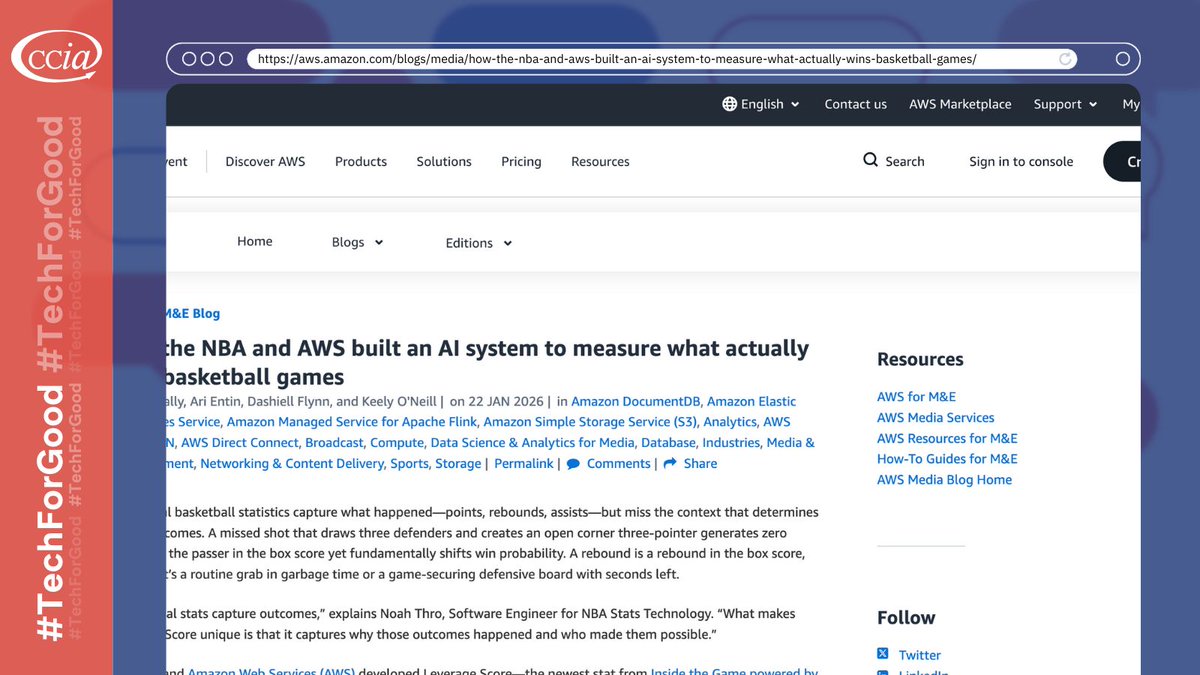Click the article headline text
This screenshot has width=1200, height=675.
(488, 362)
